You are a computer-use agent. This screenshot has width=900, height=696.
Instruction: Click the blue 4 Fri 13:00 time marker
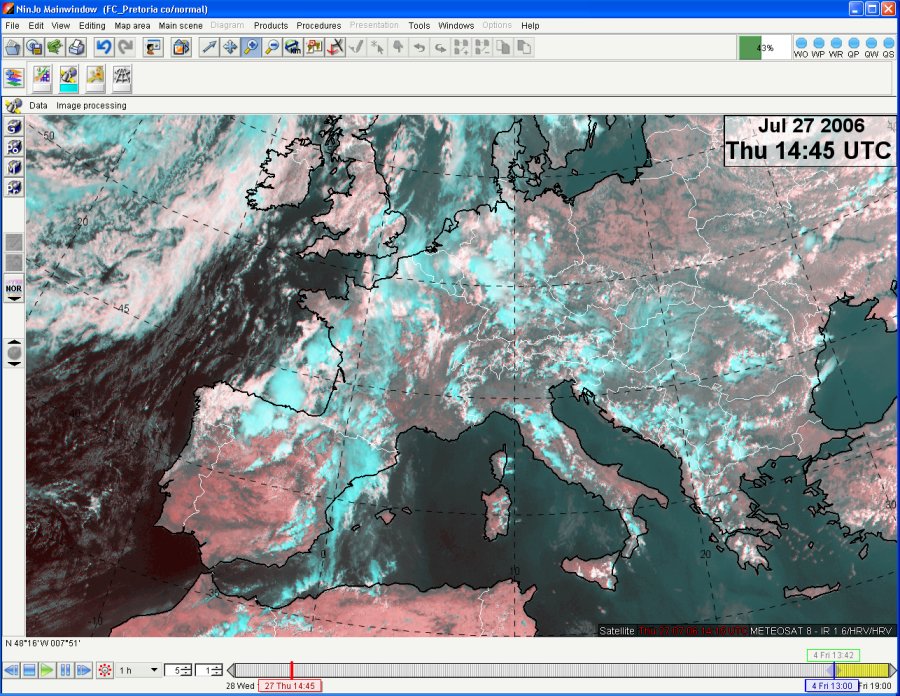tap(832, 686)
